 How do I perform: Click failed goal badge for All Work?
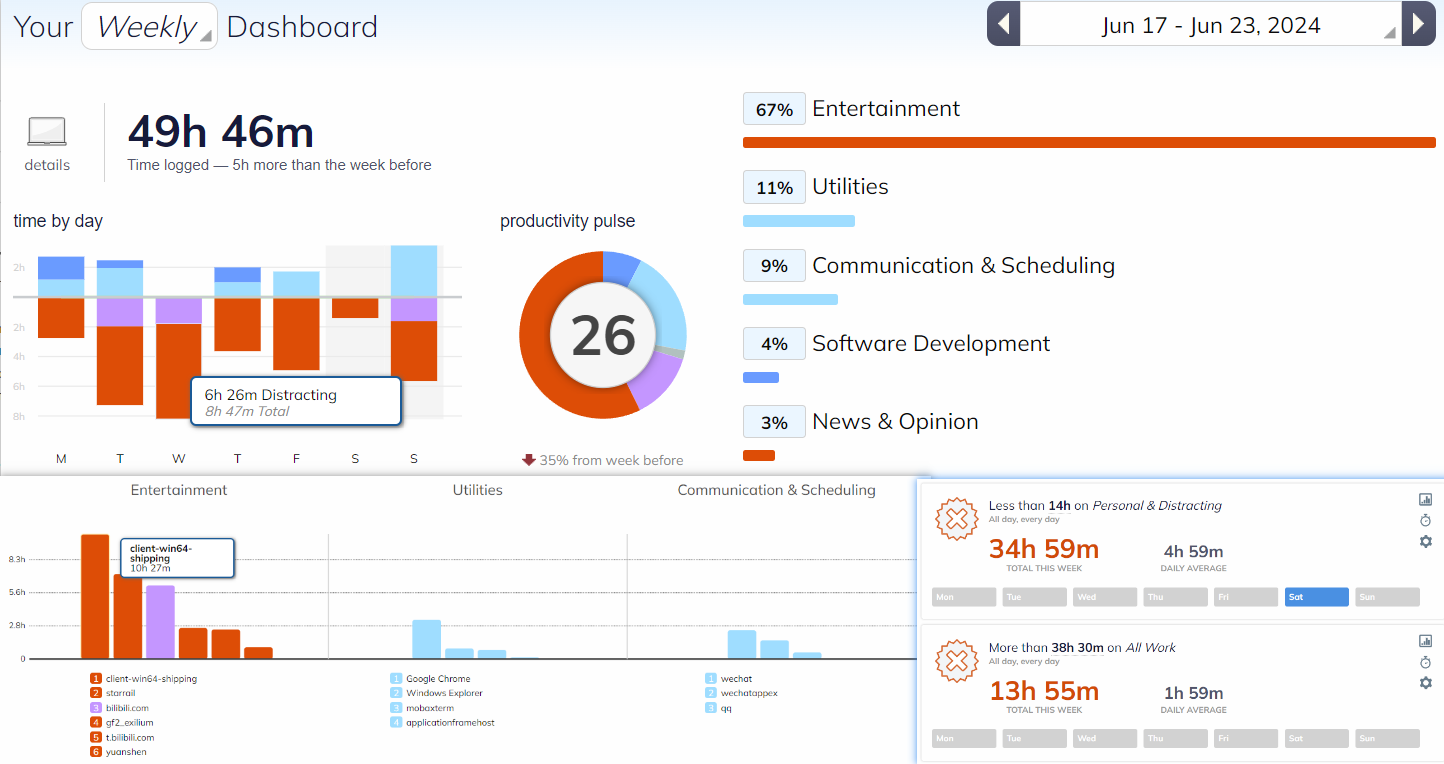click(956, 661)
